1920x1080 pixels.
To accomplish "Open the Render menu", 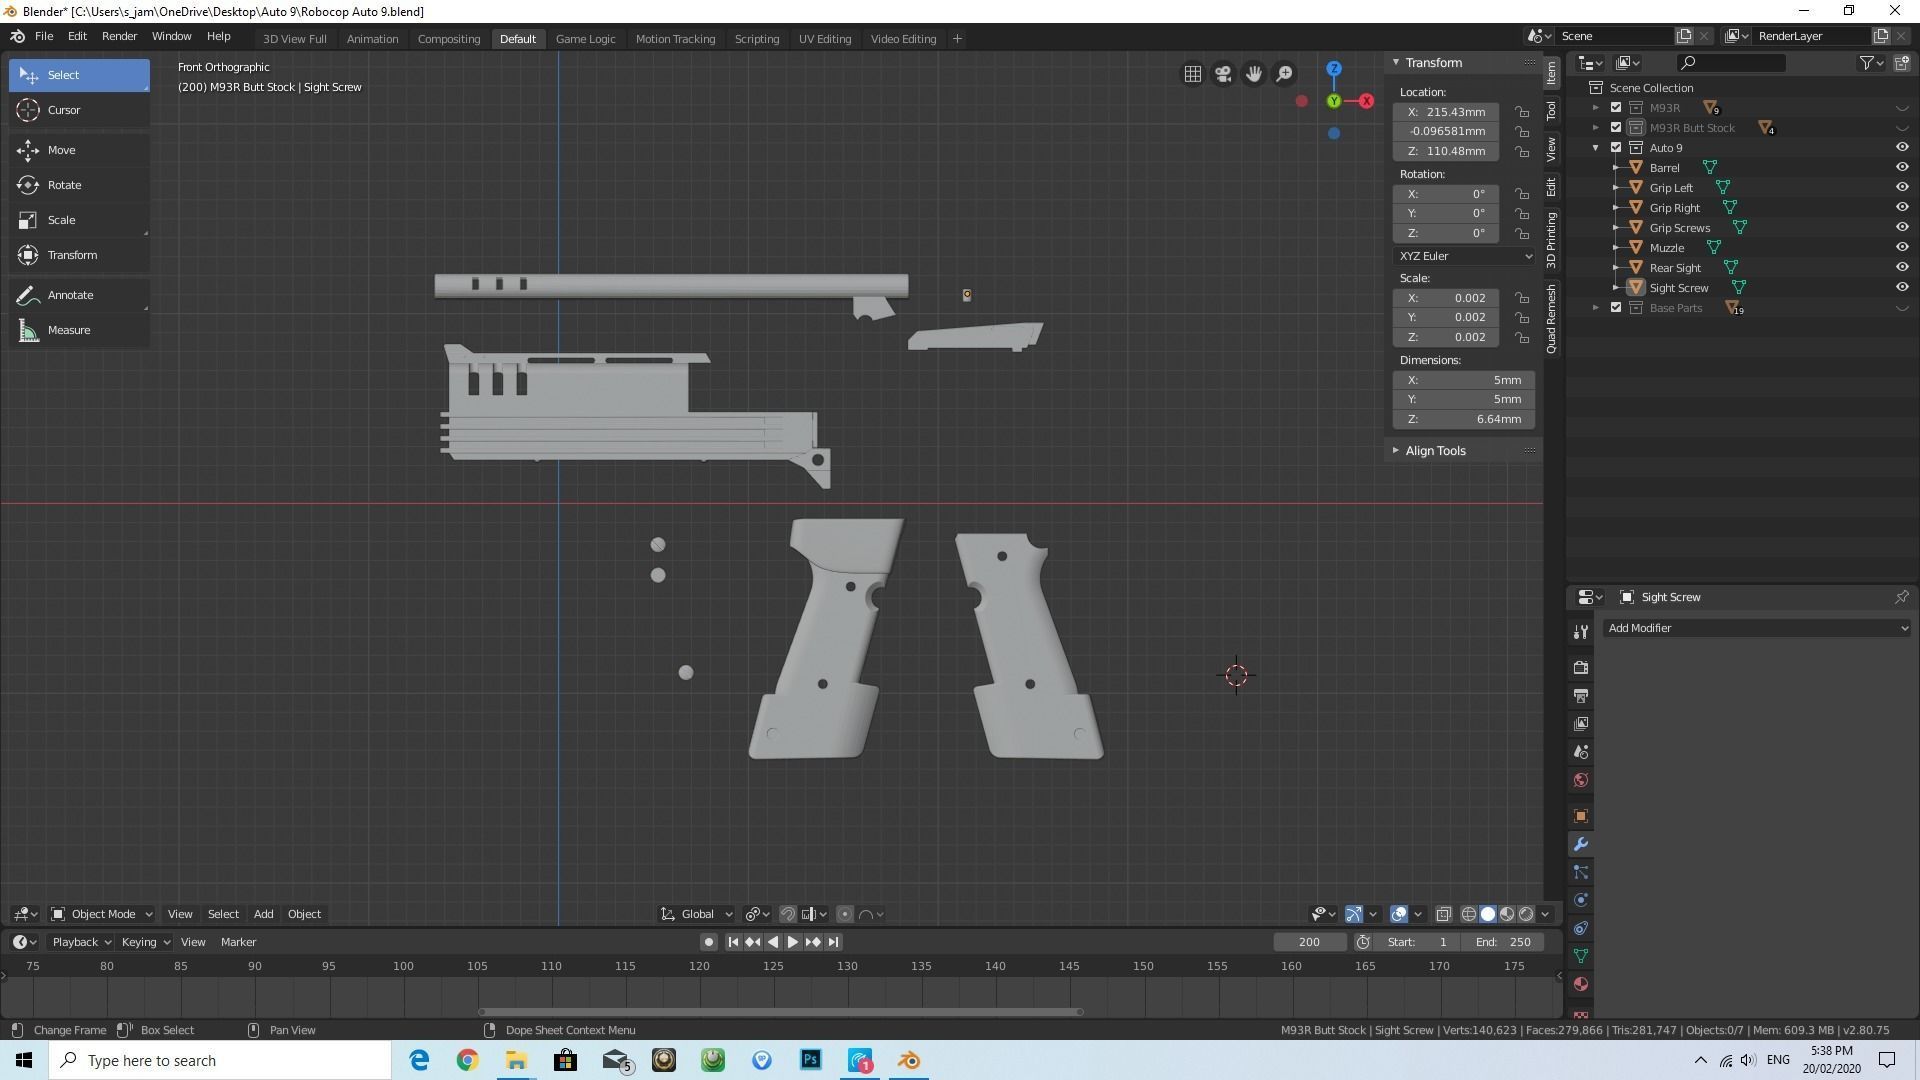I will pyautogui.click(x=119, y=36).
